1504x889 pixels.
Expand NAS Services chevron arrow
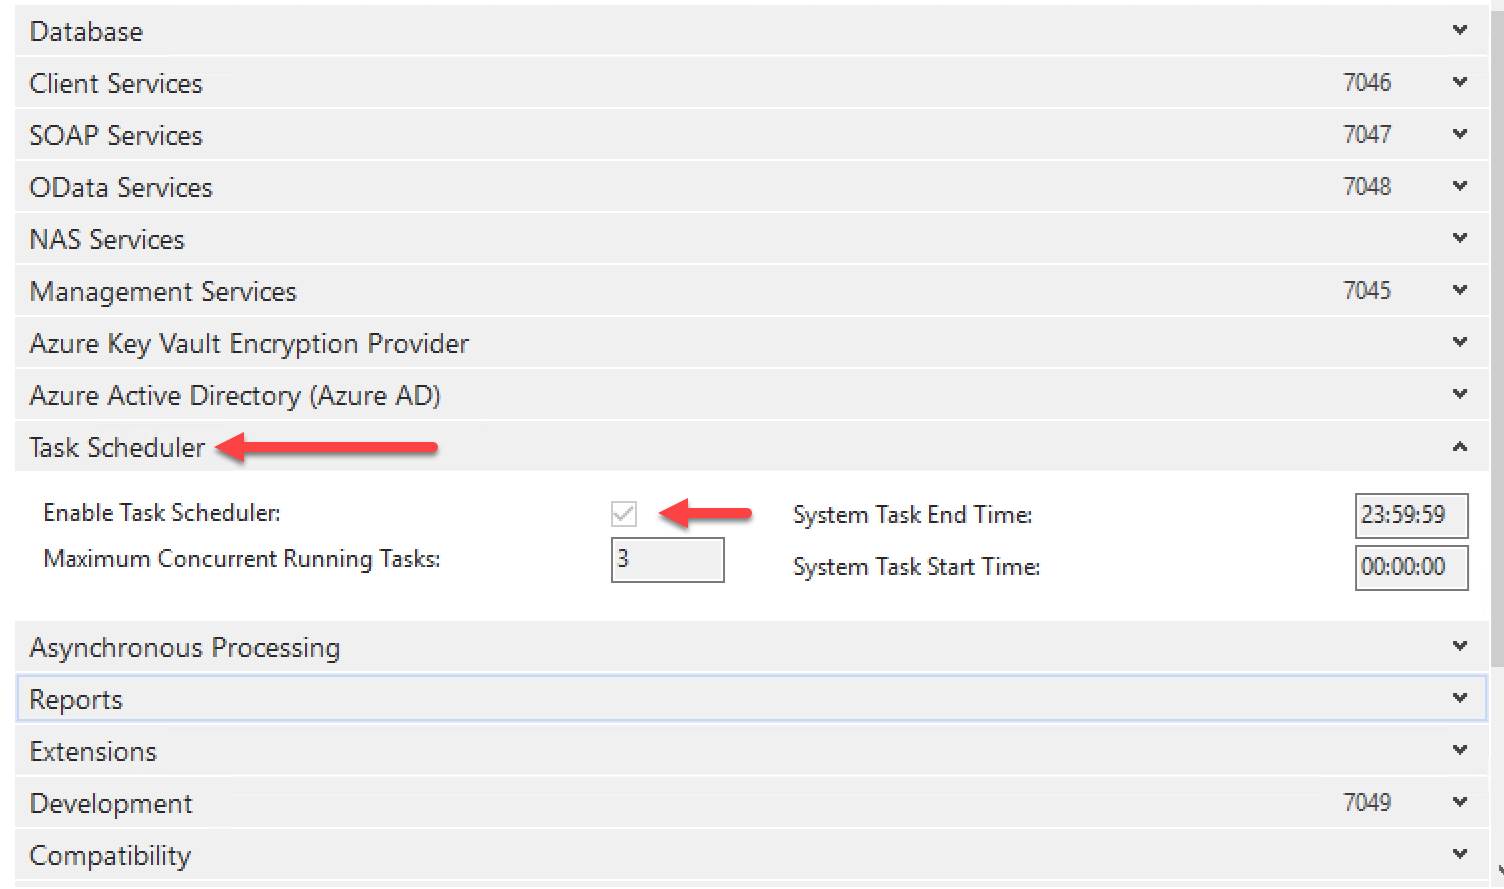(1459, 238)
